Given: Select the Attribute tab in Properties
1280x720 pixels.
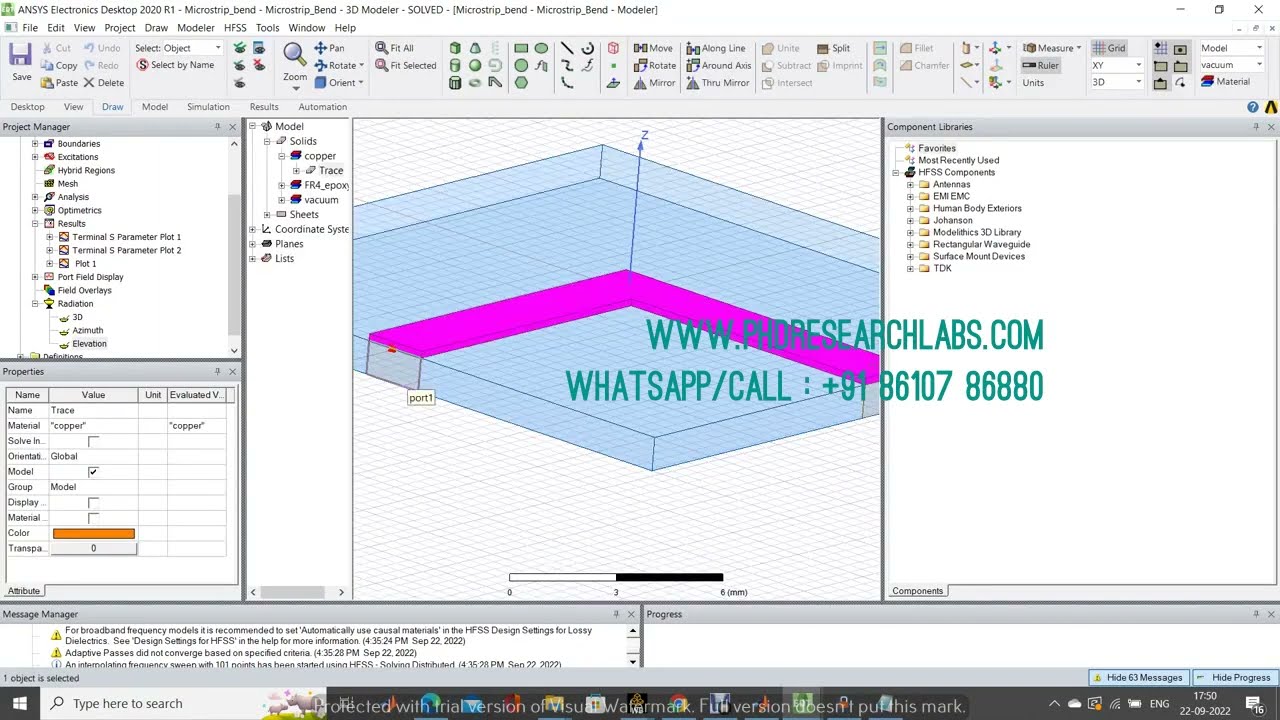Looking at the screenshot, I should pyautogui.click(x=24, y=591).
